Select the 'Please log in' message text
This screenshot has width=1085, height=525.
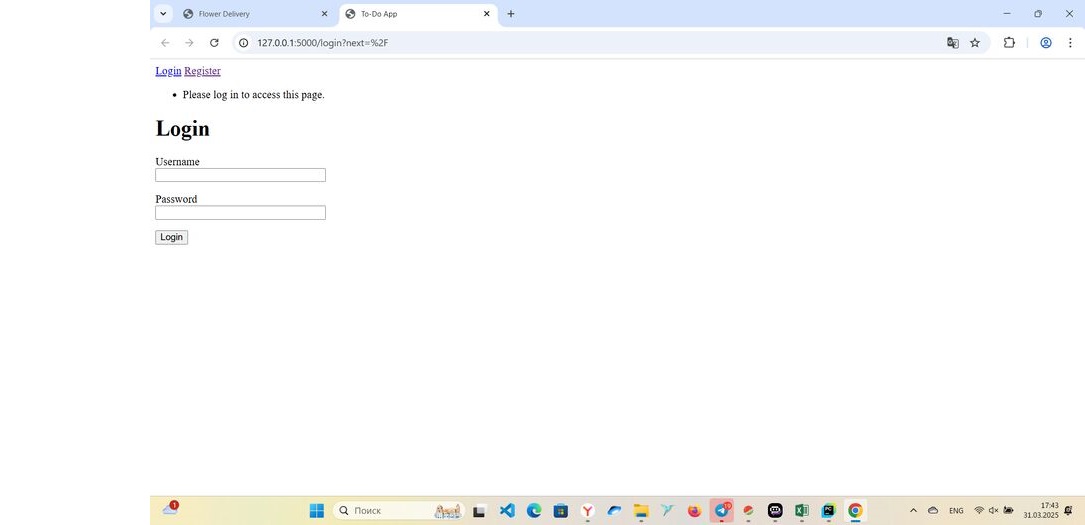253,95
